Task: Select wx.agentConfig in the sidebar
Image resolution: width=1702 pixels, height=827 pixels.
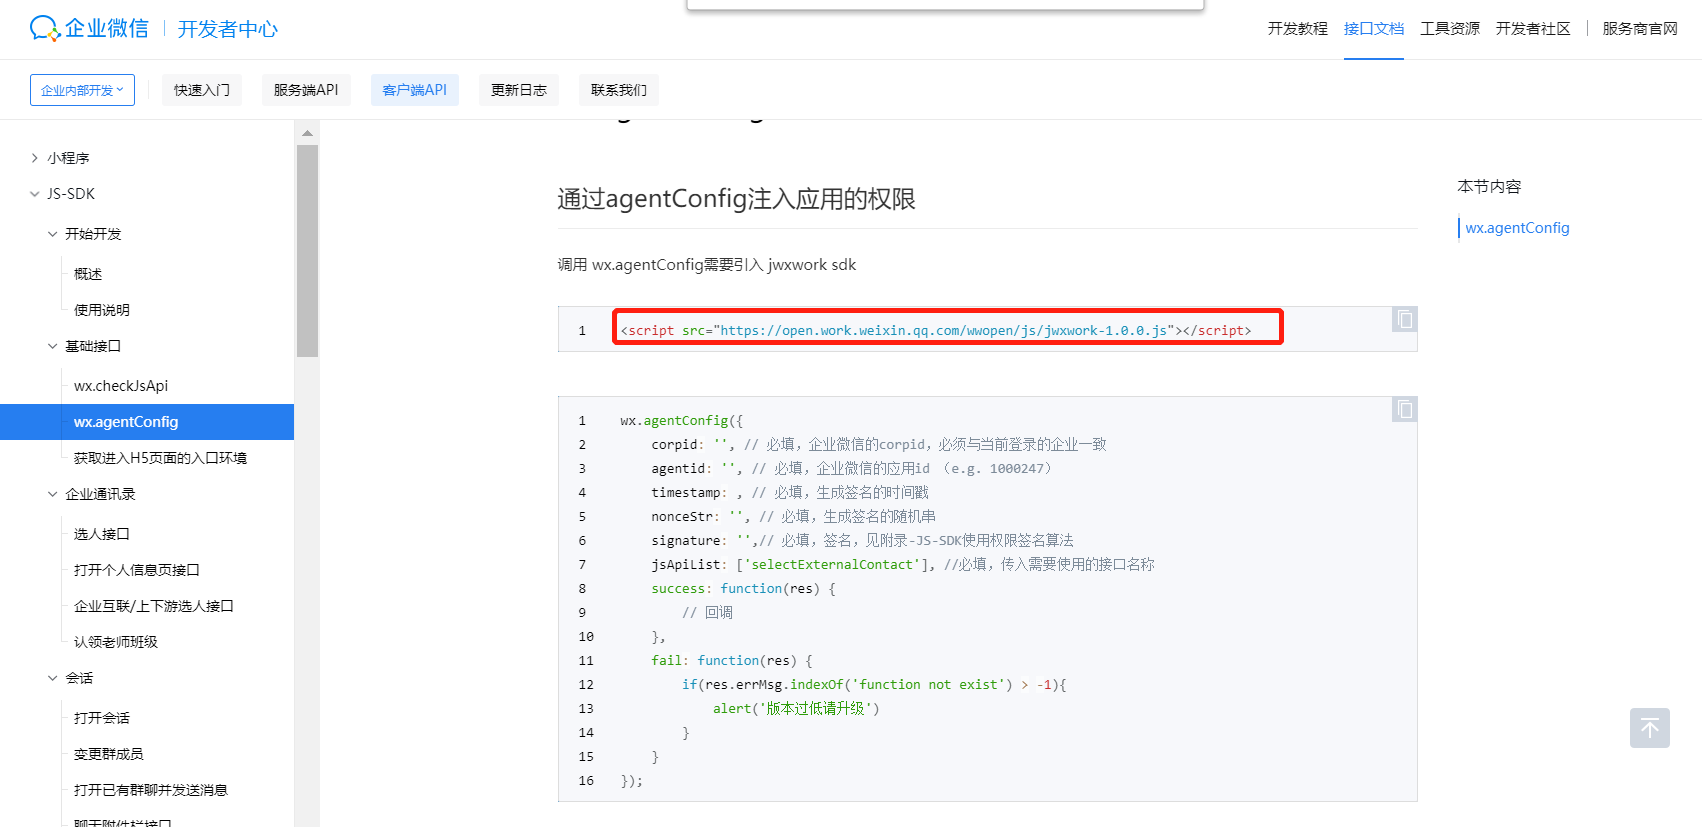Action: coord(147,422)
